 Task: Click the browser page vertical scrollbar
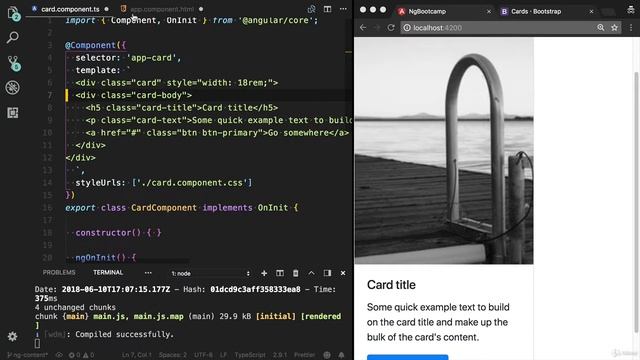pos(636,202)
